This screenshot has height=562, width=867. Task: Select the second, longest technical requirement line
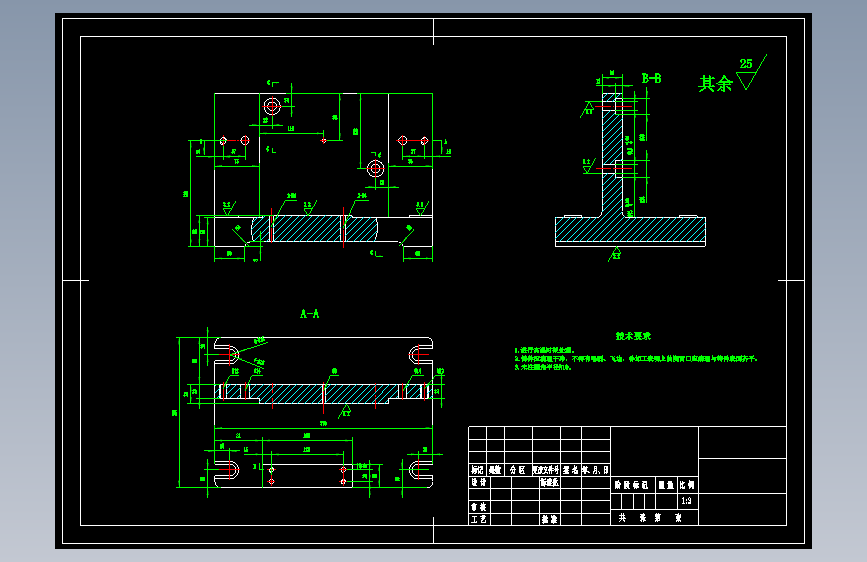coord(636,358)
